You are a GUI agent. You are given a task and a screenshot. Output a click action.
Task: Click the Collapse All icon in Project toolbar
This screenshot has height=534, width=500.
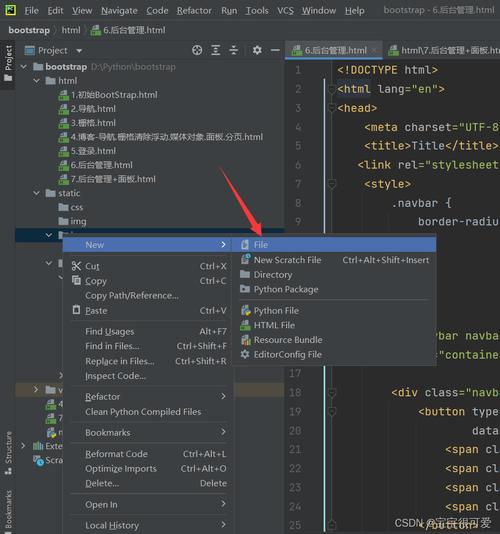pos(234,50)
